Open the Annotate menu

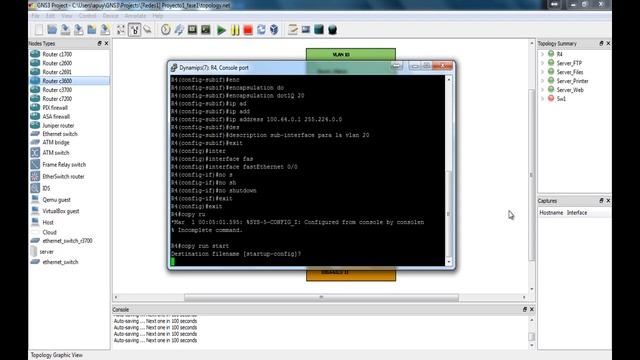pos(135,16)
